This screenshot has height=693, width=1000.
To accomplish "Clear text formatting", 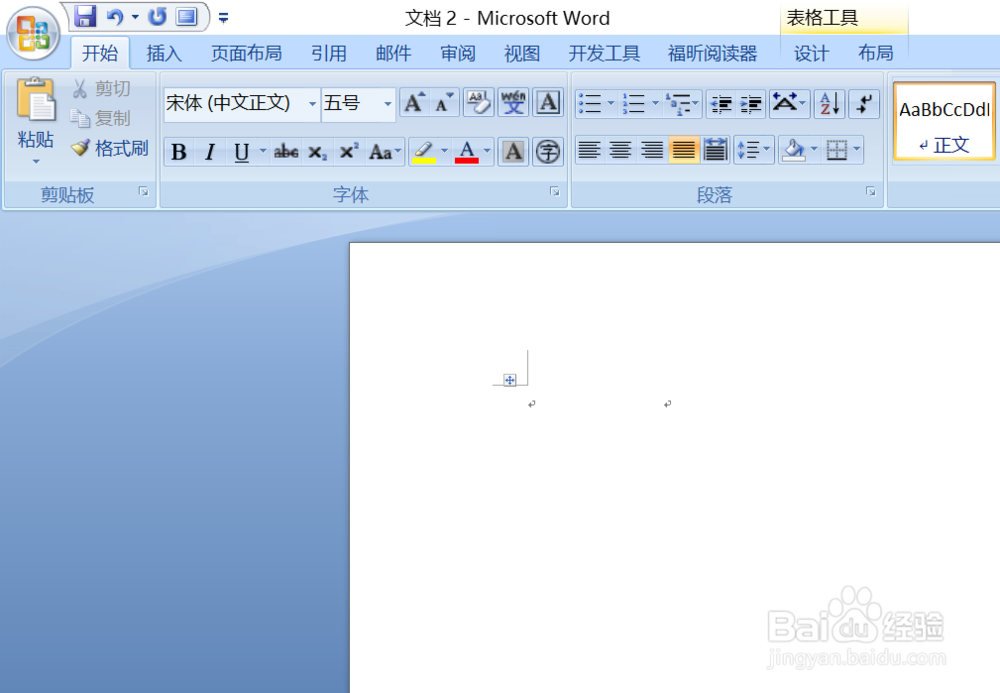I will click(x=478, y=103).
